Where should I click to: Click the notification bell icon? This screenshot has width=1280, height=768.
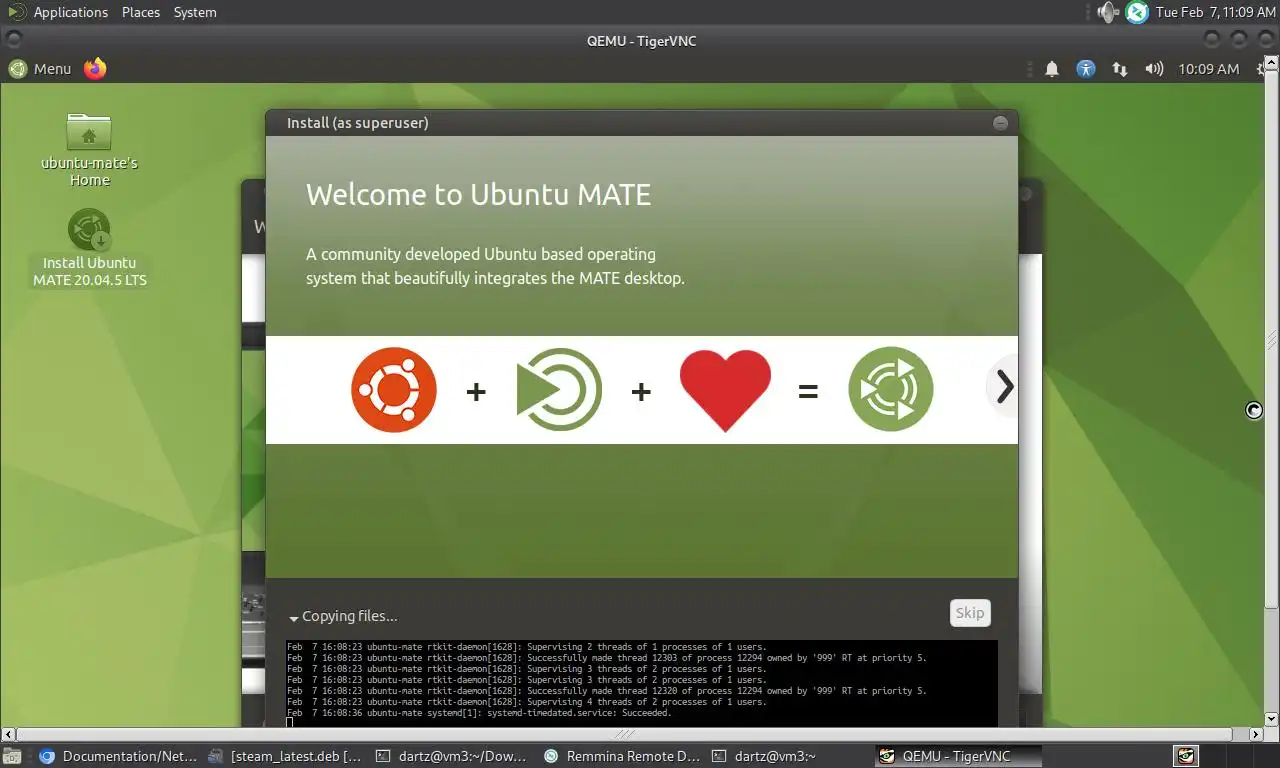1052,69
